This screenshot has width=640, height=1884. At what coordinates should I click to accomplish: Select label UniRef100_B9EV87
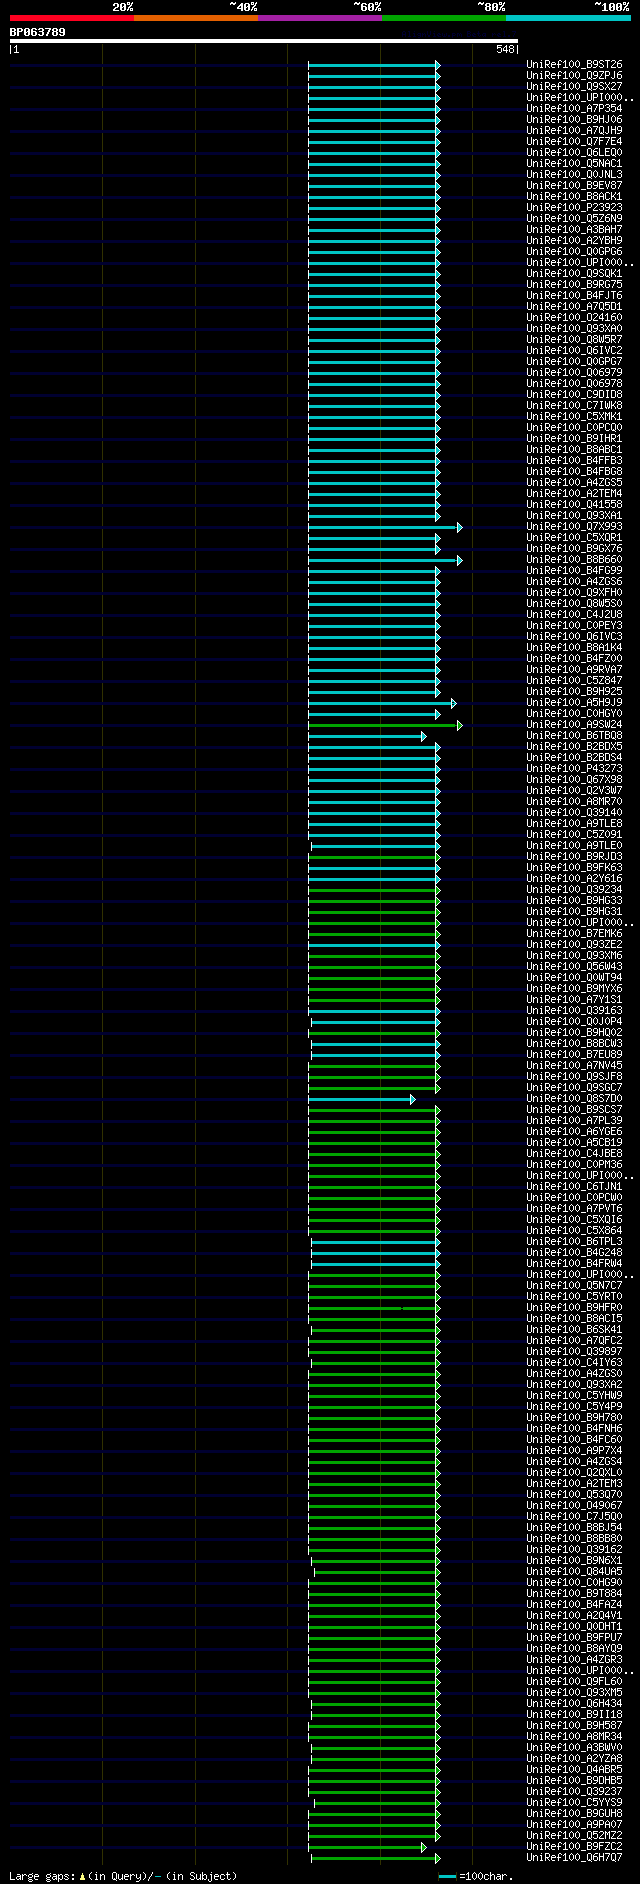tap(574, 186)
